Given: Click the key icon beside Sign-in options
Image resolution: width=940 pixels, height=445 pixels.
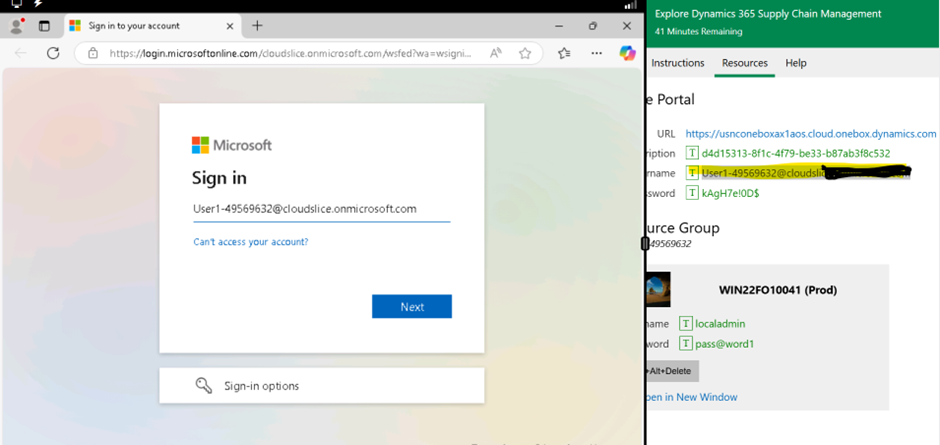Looking at the screenshot, I should click(204, 386).
